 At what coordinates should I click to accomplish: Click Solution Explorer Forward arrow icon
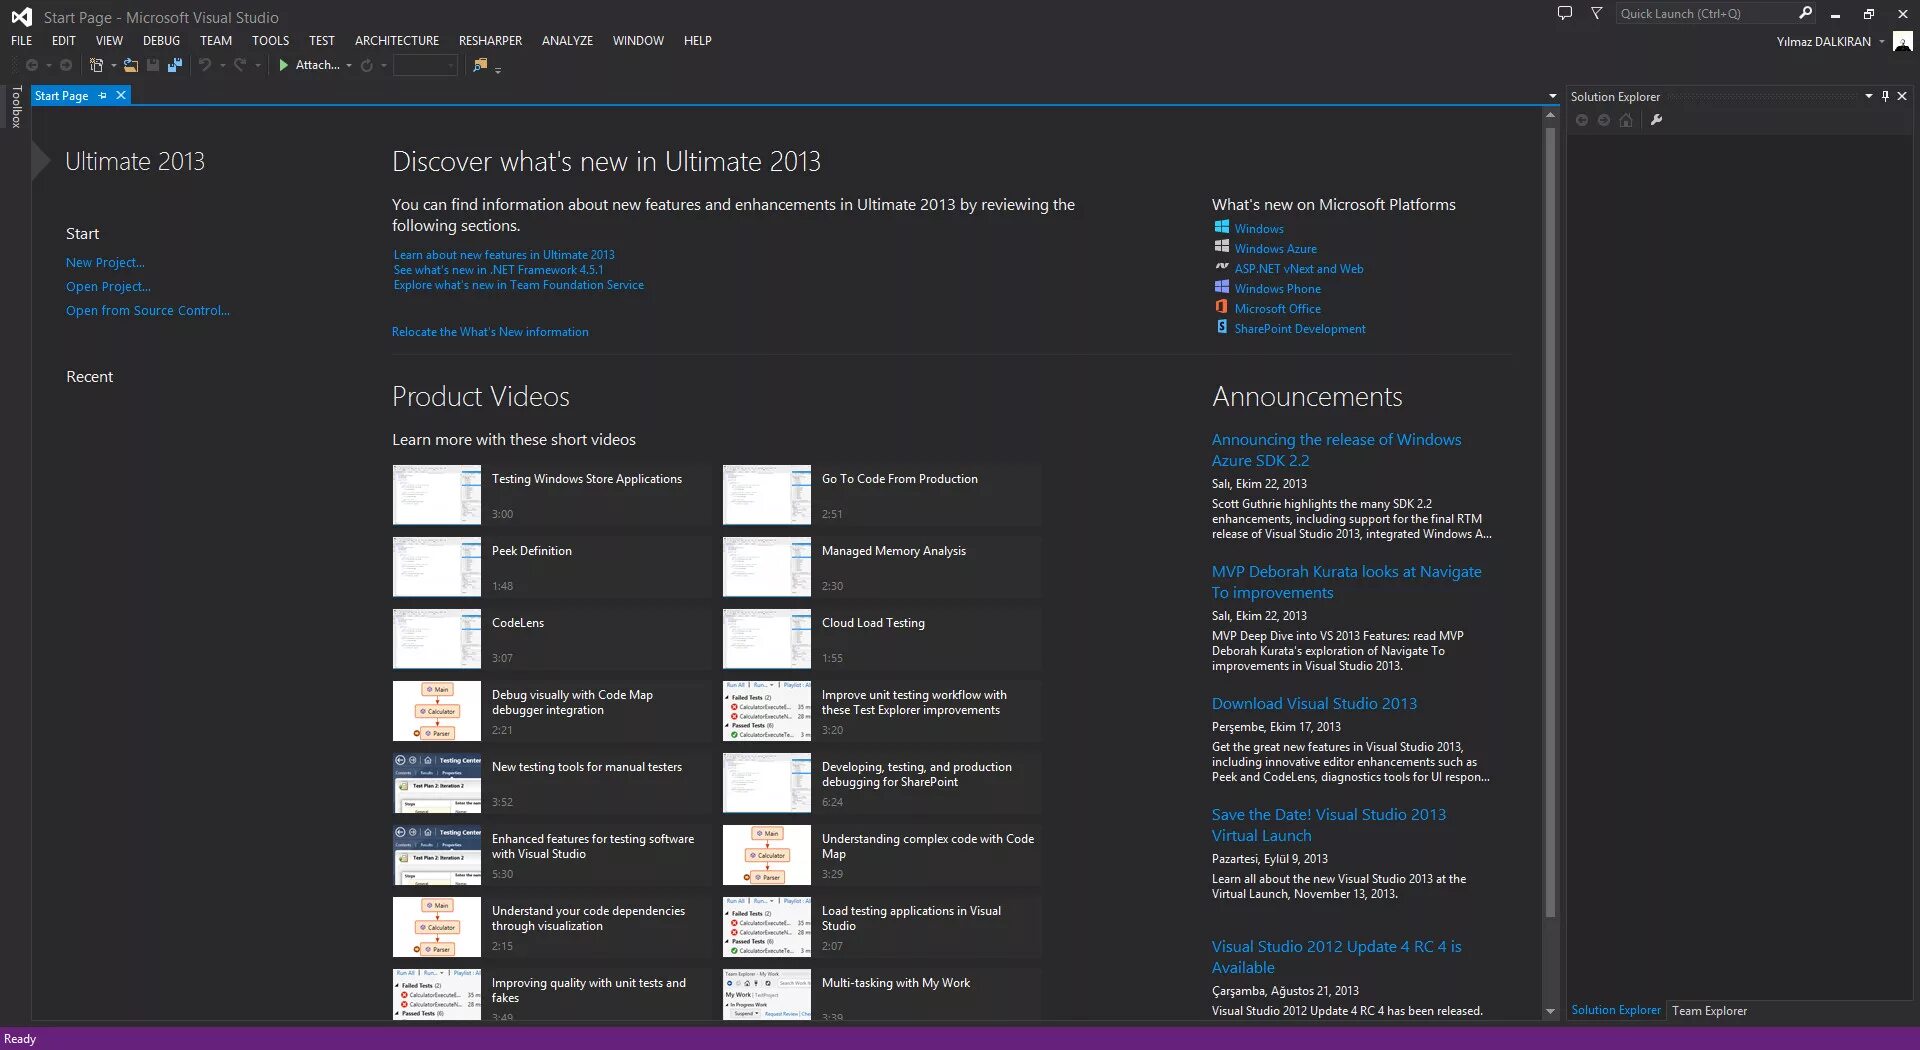tap(1604, 120)
